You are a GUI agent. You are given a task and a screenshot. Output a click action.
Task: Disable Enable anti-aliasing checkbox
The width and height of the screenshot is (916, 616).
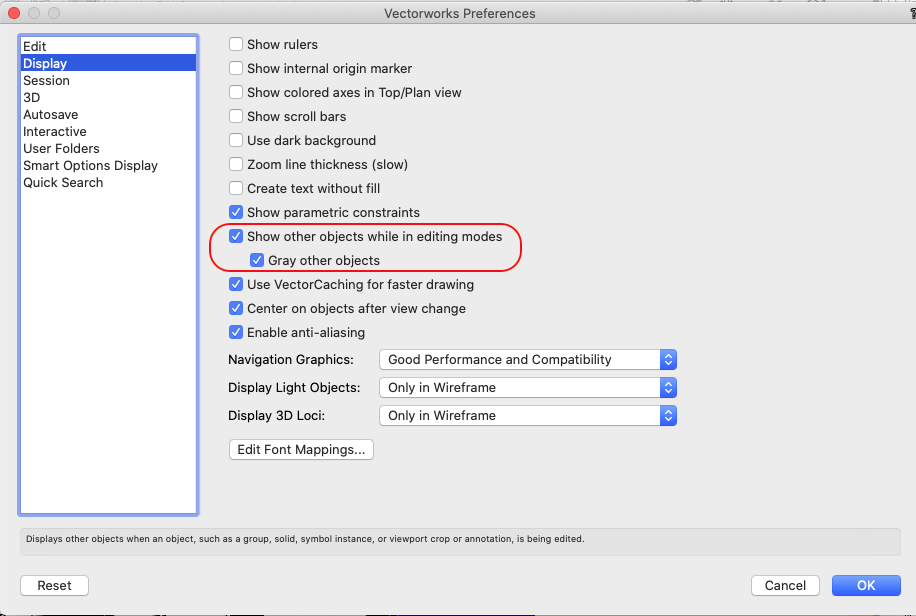(x=237, y=332)
